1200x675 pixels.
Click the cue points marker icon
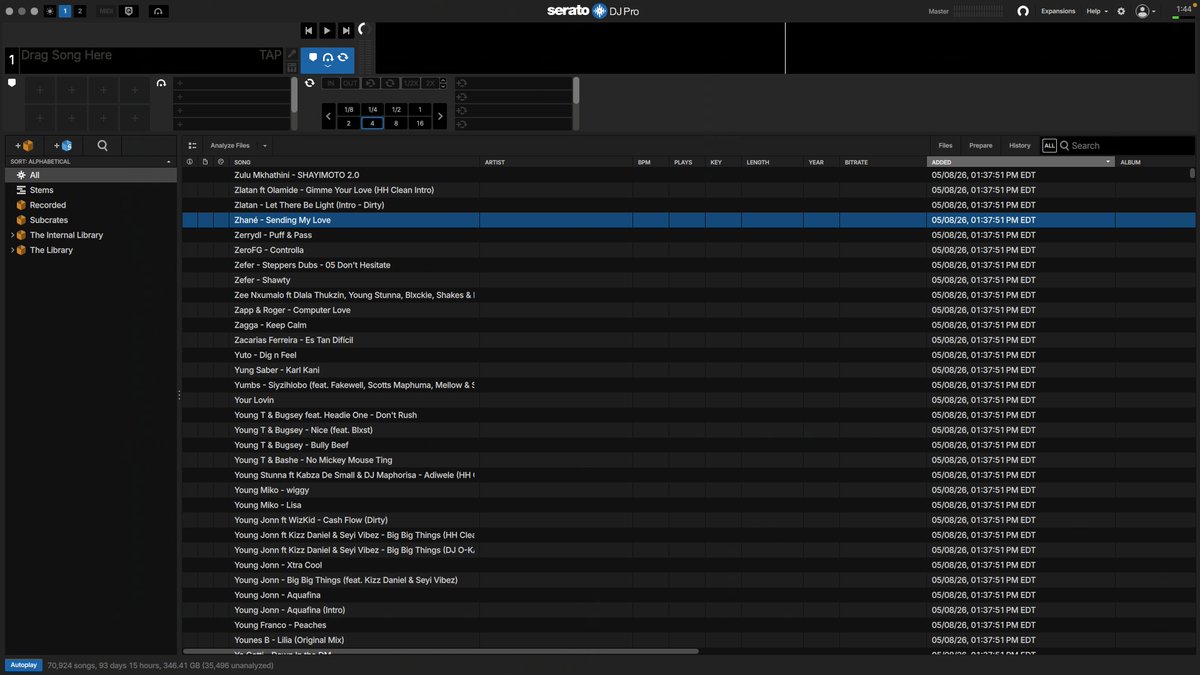pos(12,83)
